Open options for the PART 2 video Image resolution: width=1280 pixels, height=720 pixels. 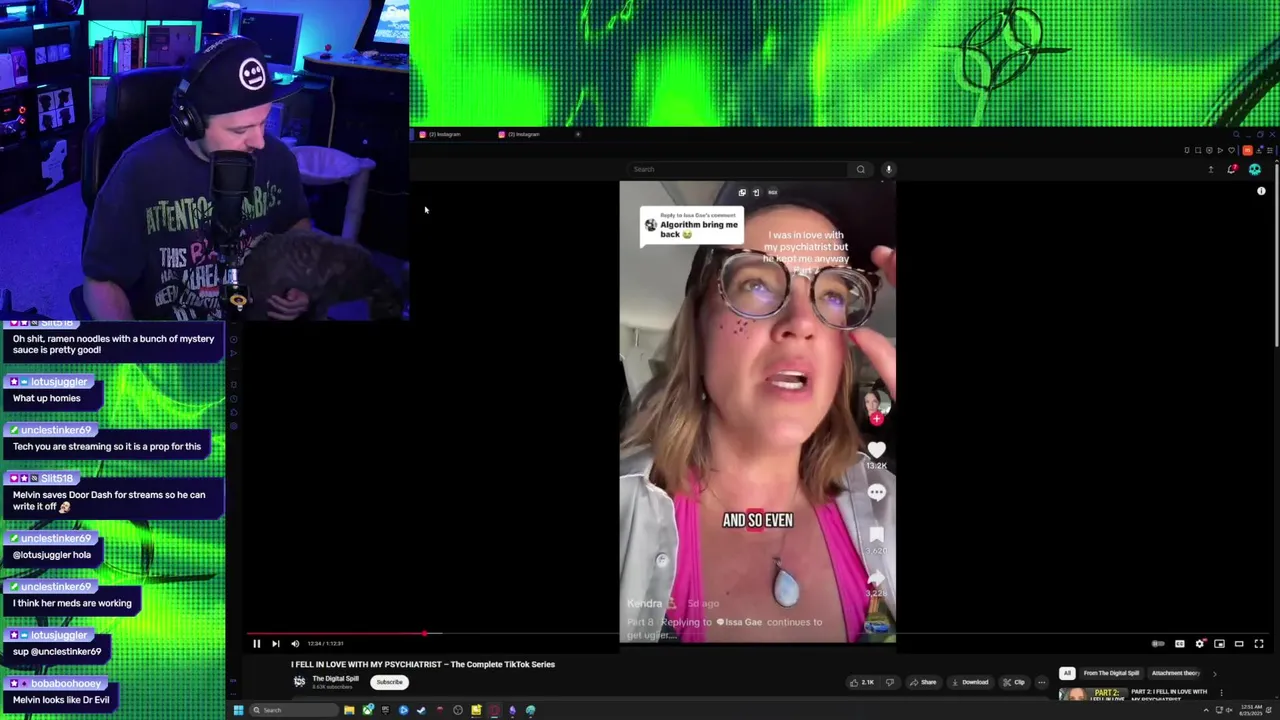click(1221, 692)
